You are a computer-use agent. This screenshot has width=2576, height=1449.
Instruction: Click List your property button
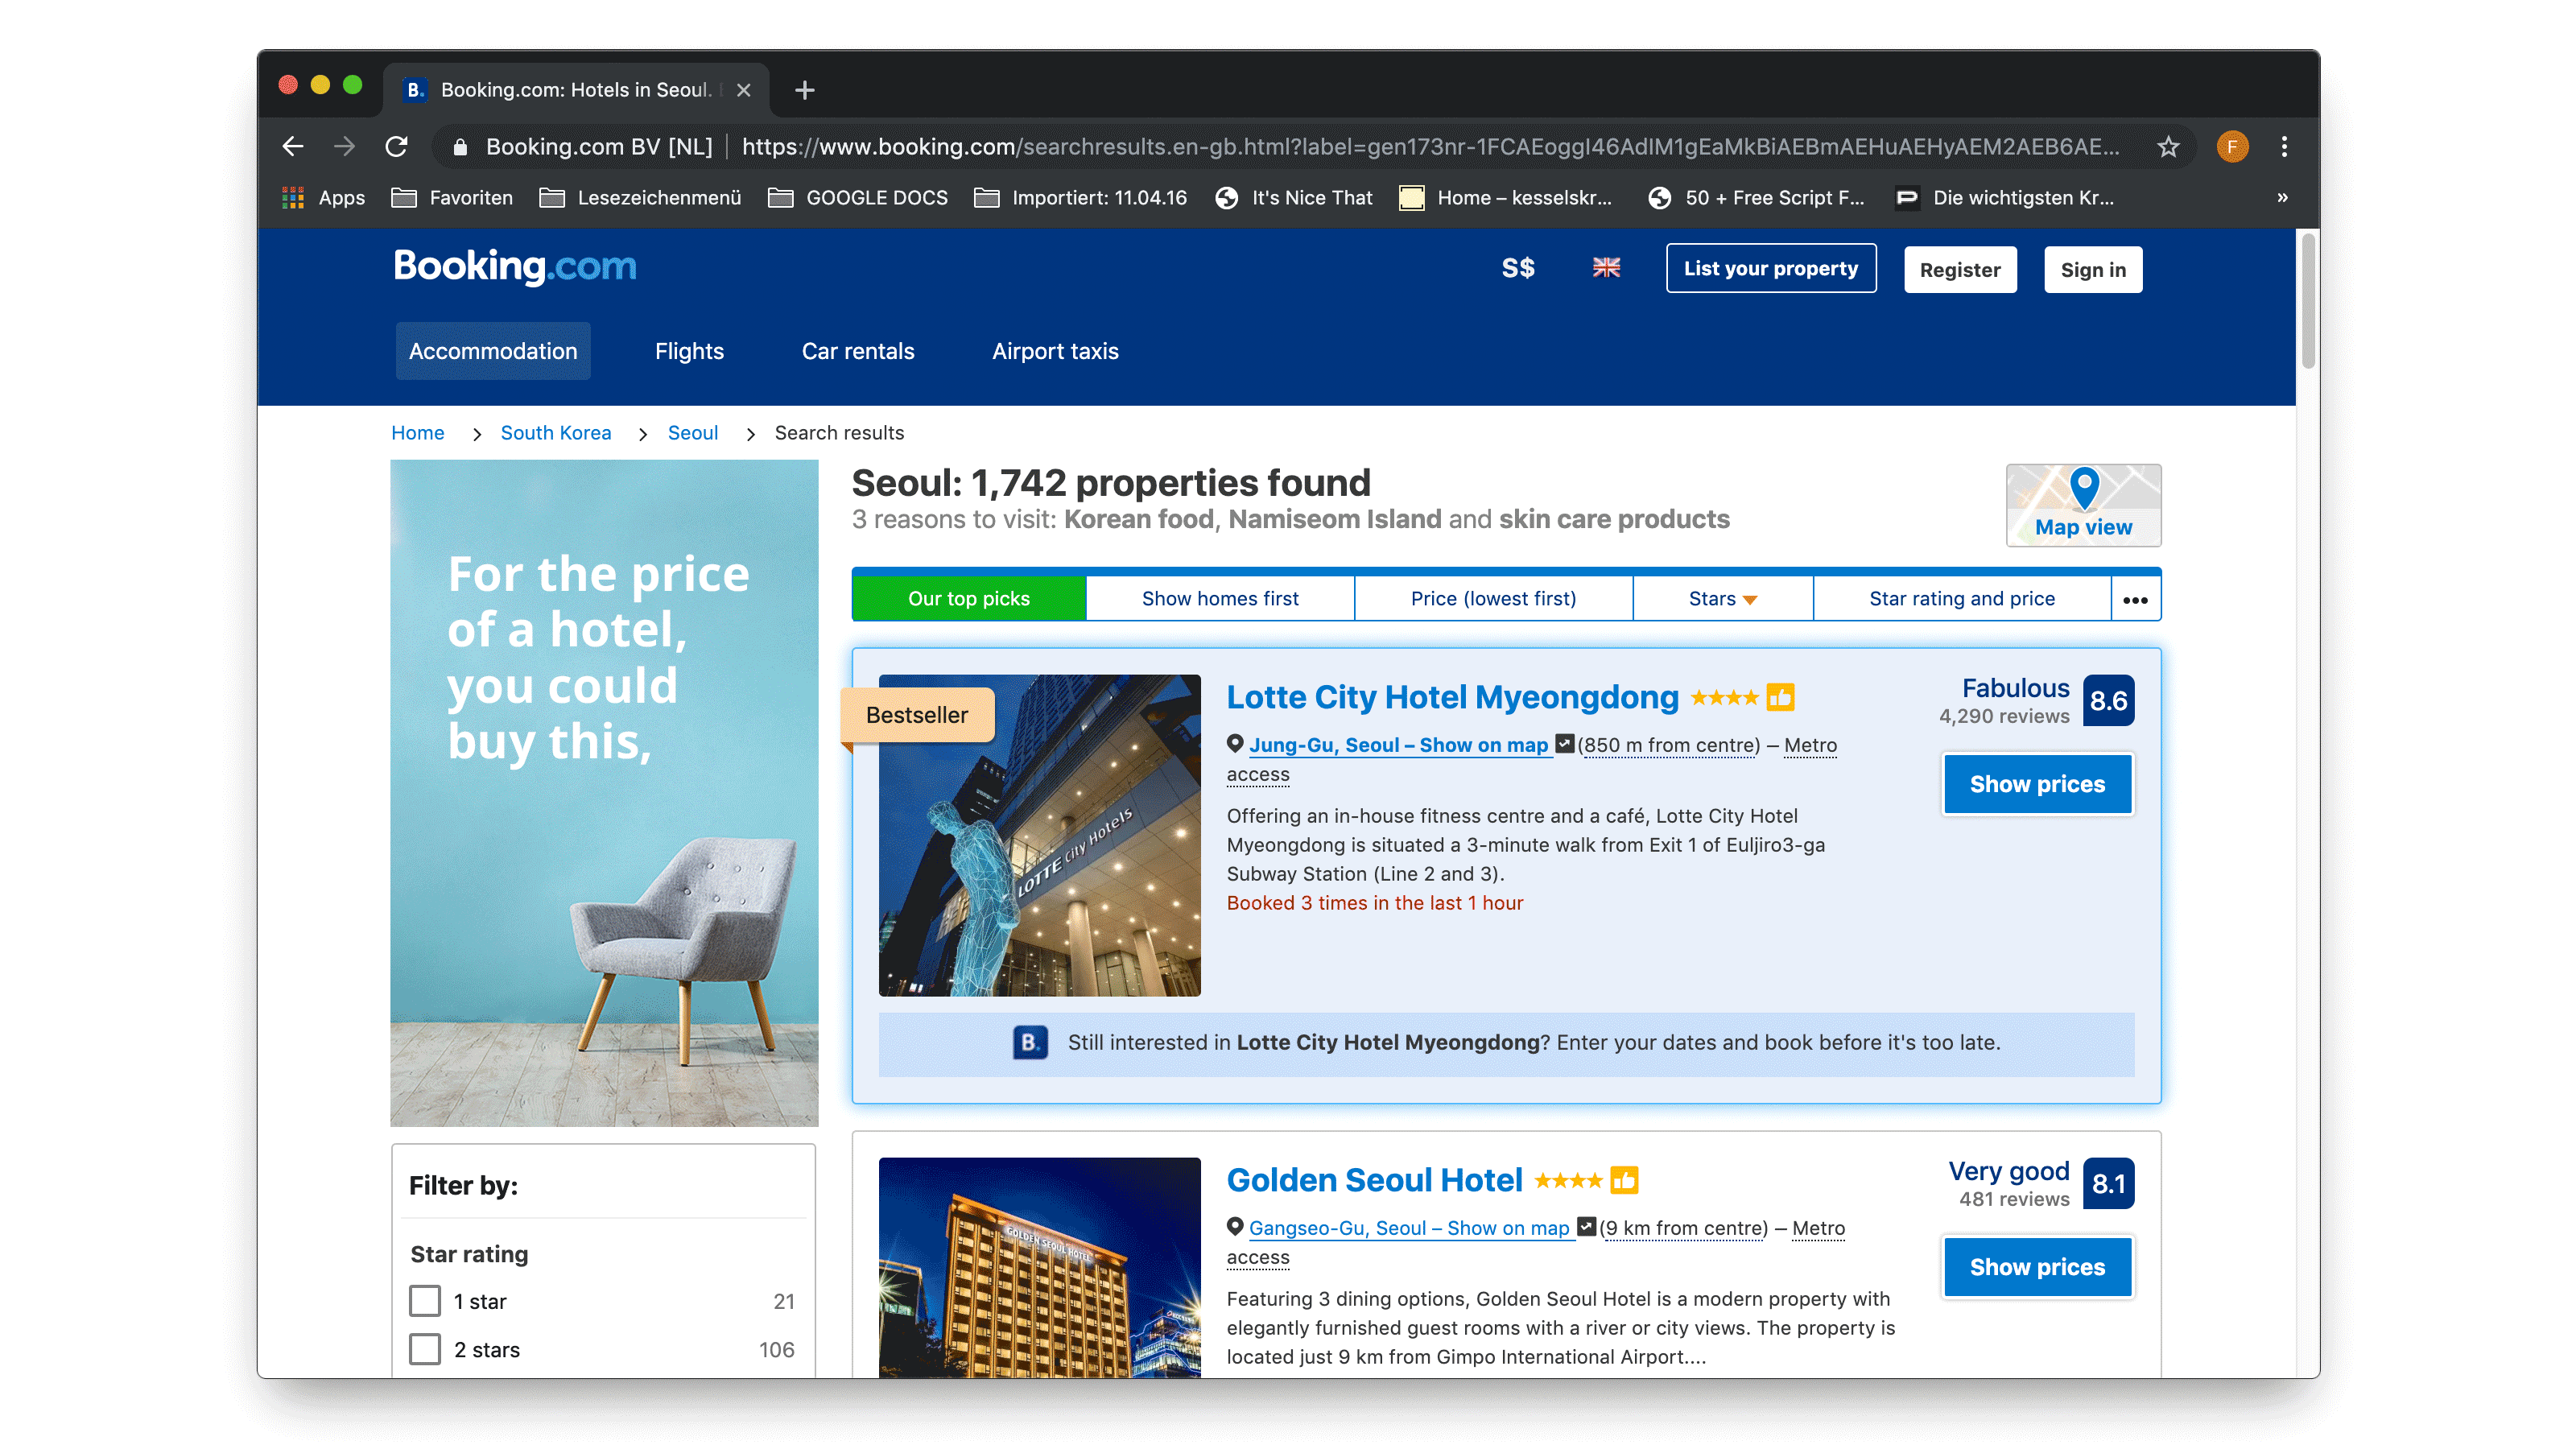1771,268
